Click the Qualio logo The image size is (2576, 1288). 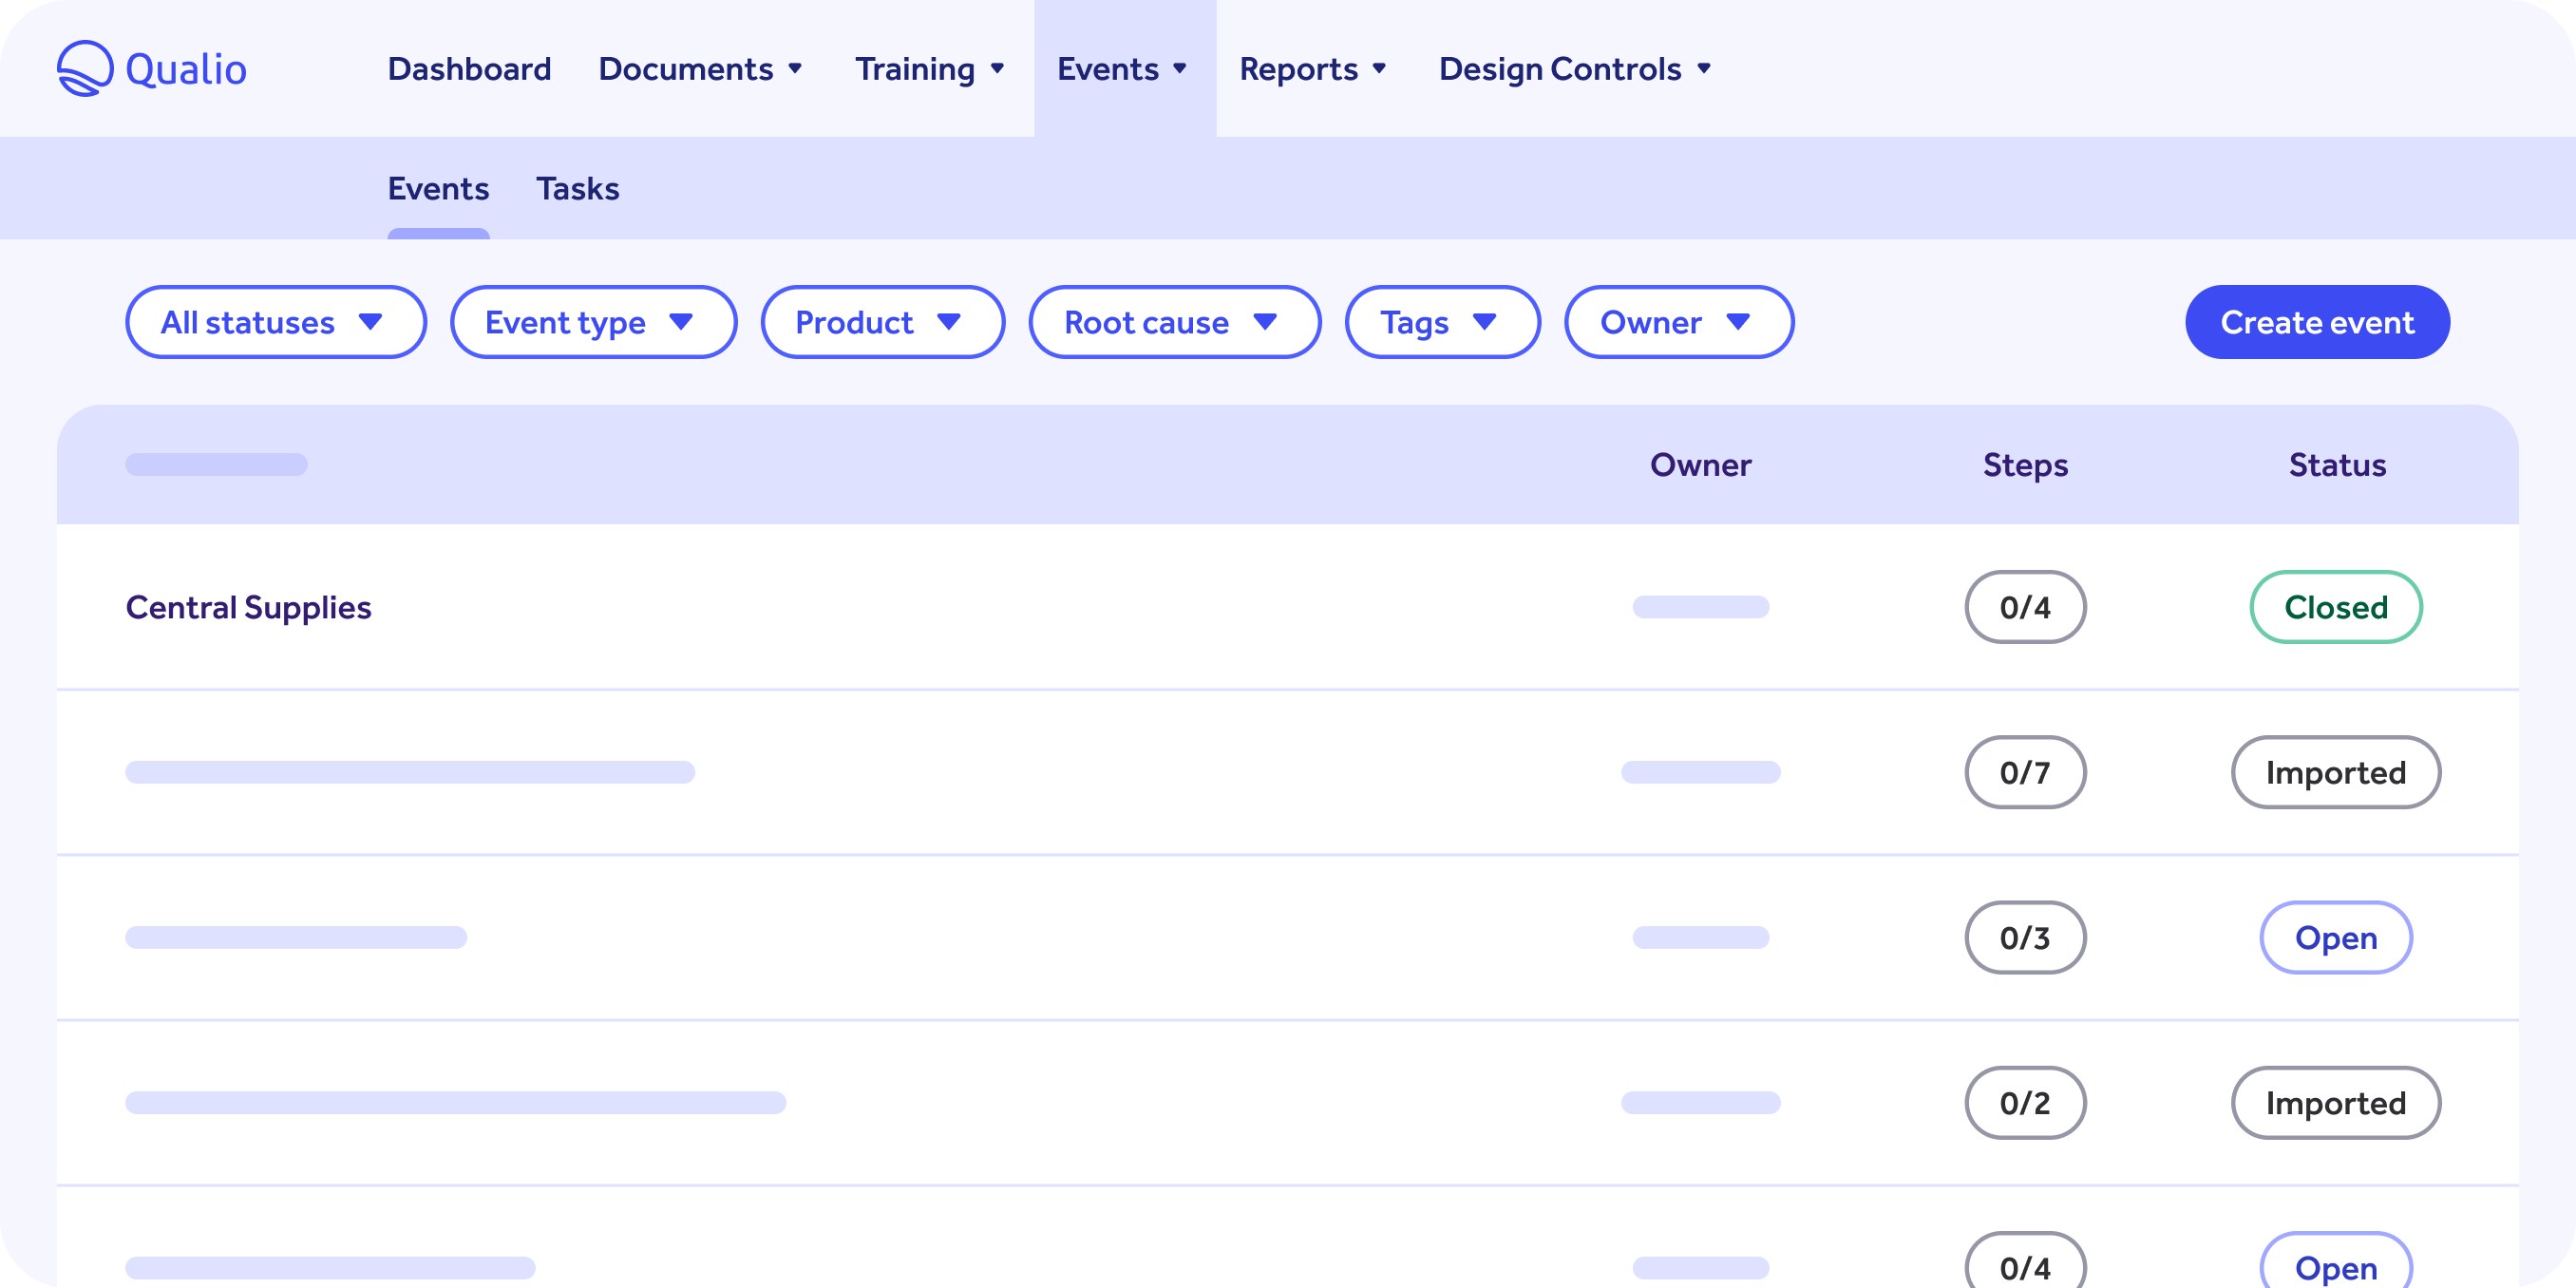(x=152, y=67)
